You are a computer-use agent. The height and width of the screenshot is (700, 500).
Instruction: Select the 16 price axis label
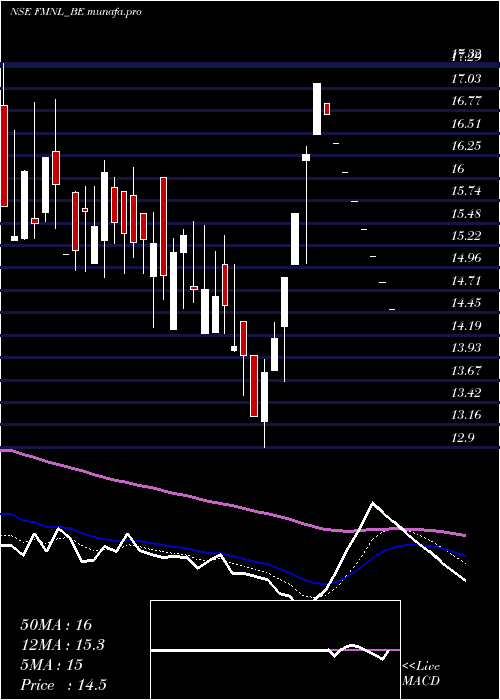coord(458,169)
